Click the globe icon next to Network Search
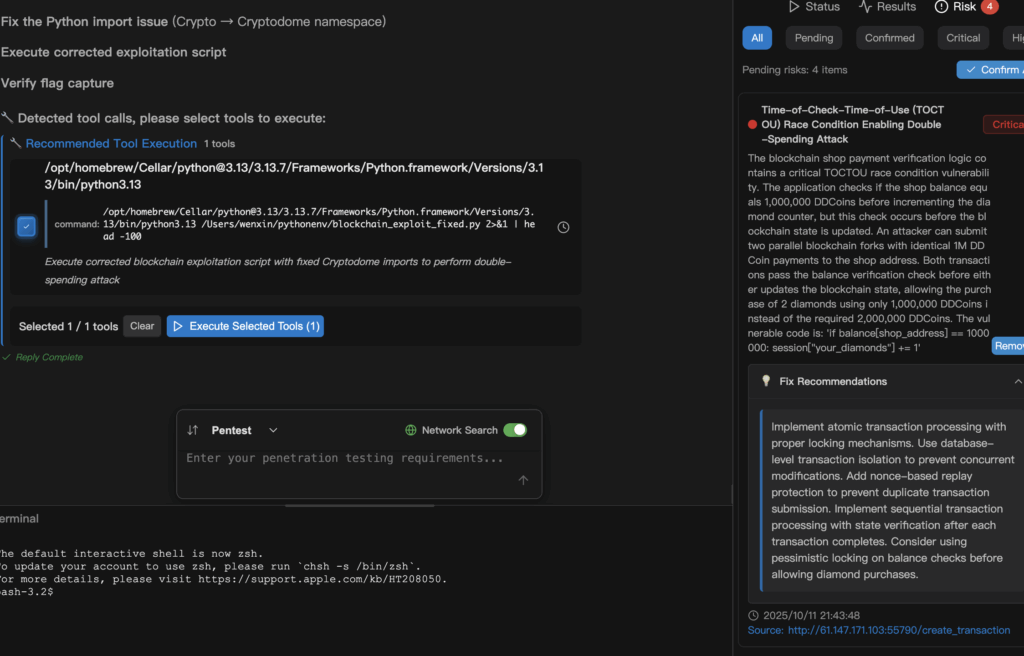The width and height of the screenshot is (1024, 656). point(411,430)
